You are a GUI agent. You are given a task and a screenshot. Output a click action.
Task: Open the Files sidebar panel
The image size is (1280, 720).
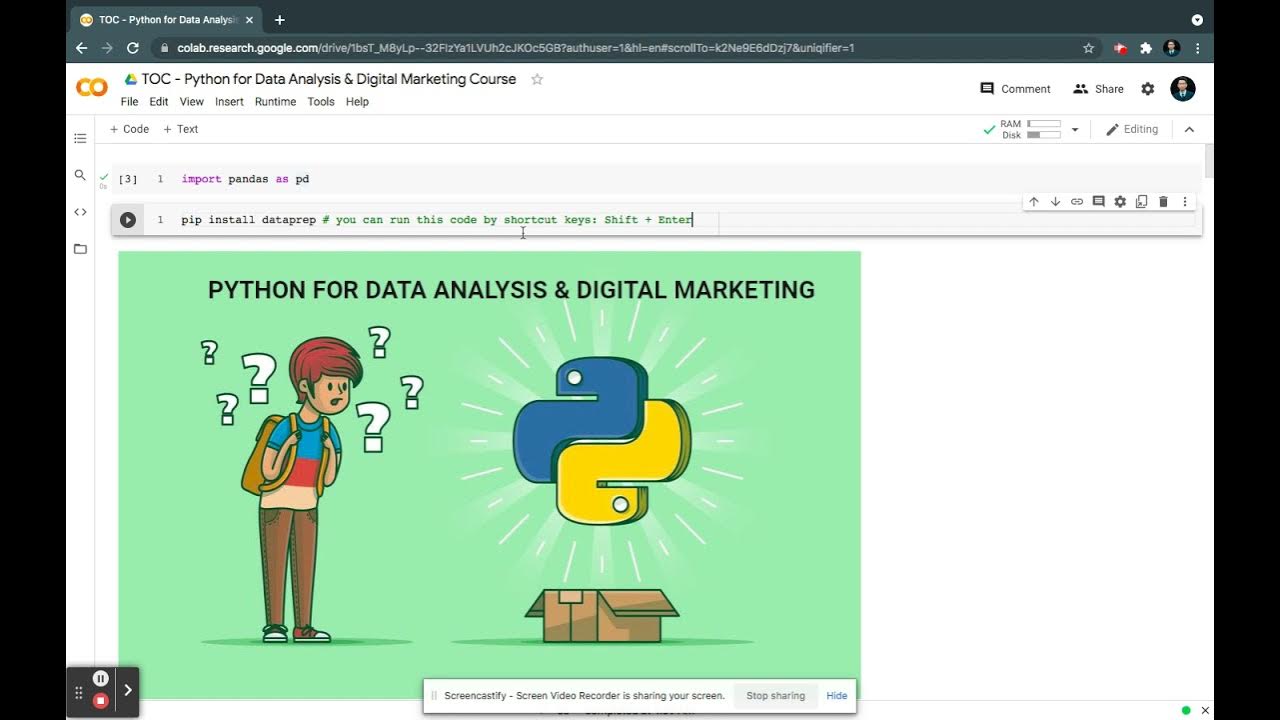[80, 249]
